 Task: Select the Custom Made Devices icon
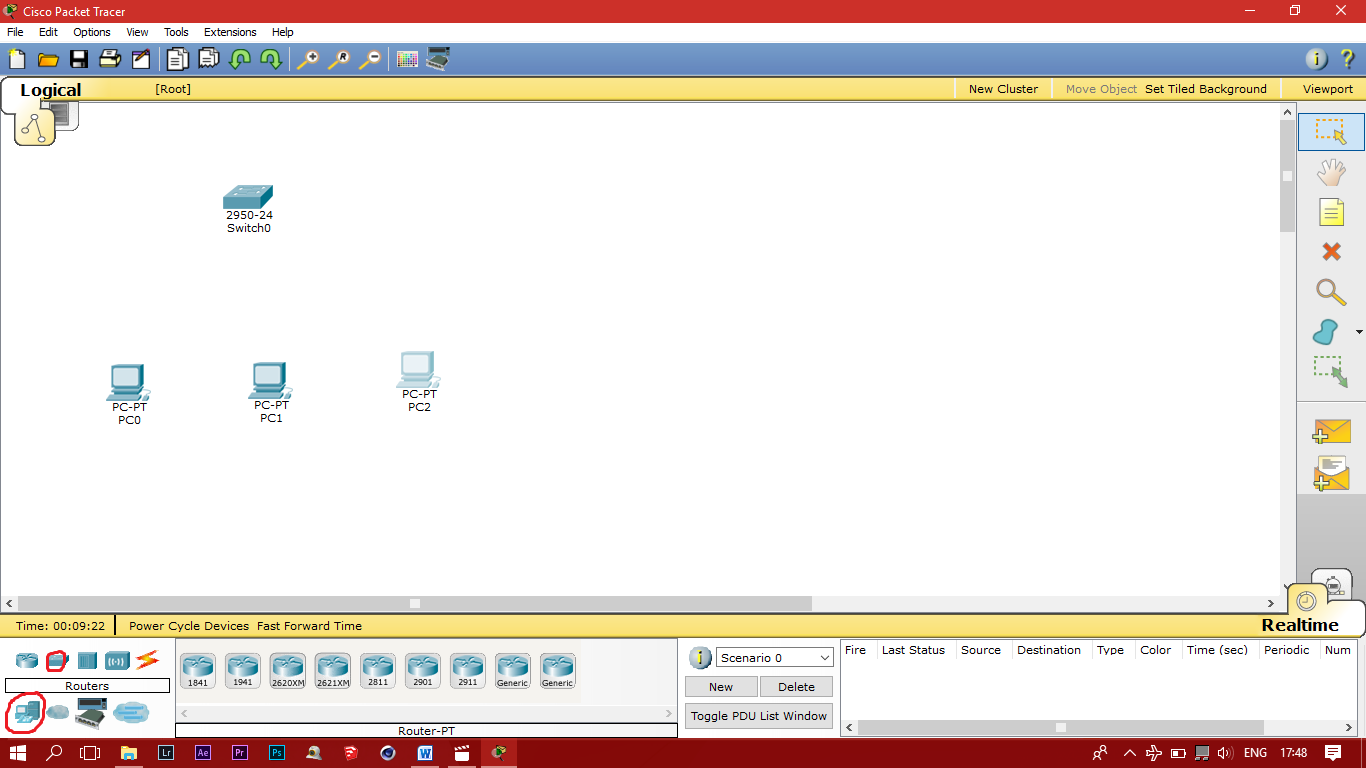coord(92,712)
